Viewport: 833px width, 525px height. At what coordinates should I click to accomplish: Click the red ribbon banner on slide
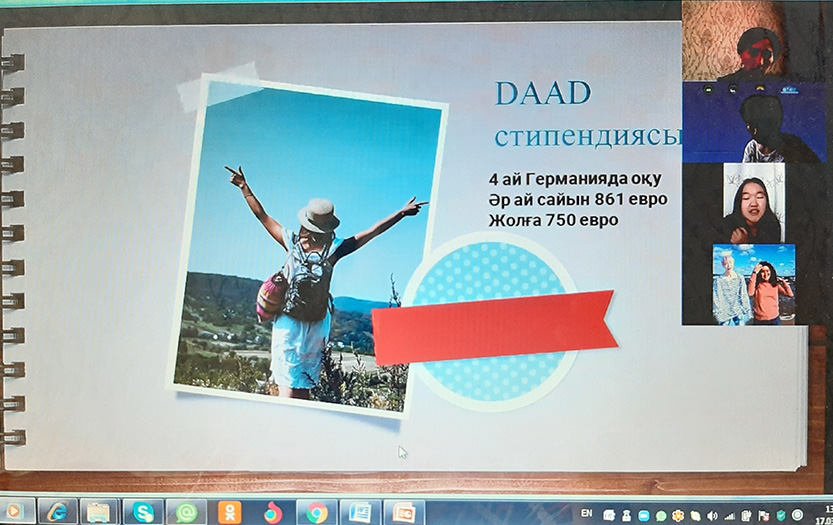[494, 328]
